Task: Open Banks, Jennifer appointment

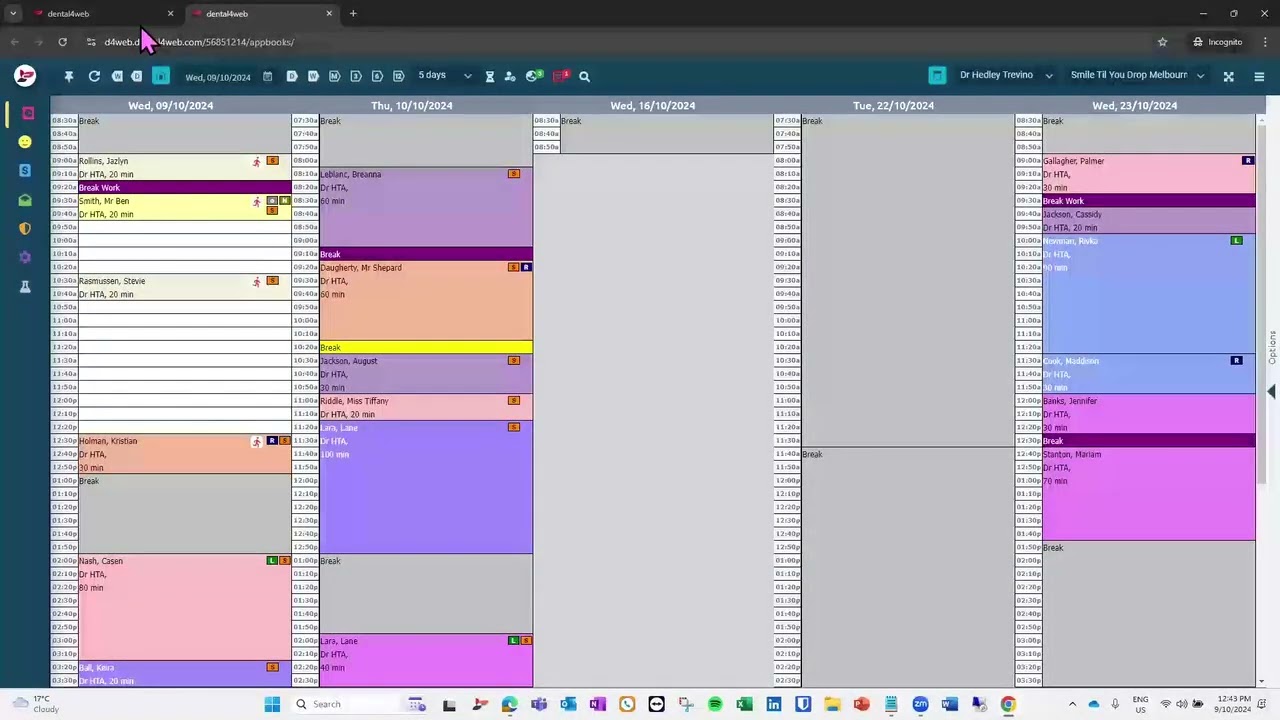Action: pos(1149,414)
